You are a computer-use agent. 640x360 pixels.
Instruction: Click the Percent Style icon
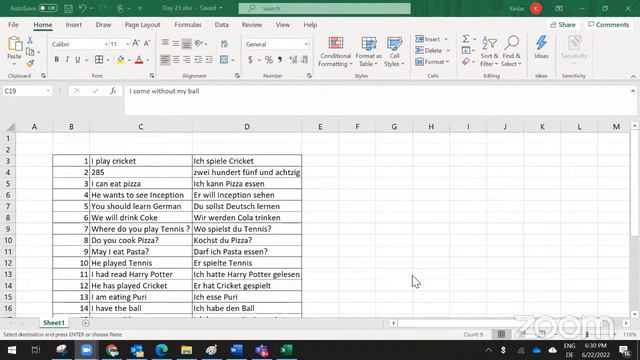(269, 60)
